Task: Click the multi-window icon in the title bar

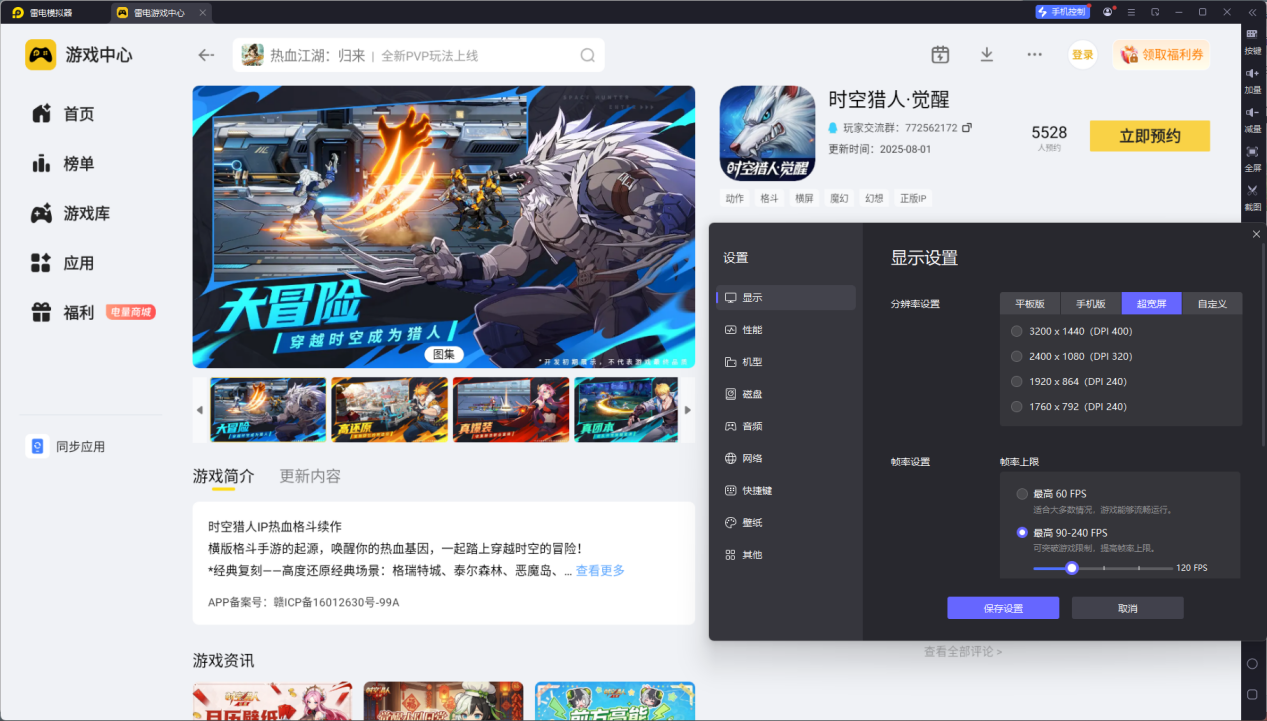Action: click(1155, 12)
